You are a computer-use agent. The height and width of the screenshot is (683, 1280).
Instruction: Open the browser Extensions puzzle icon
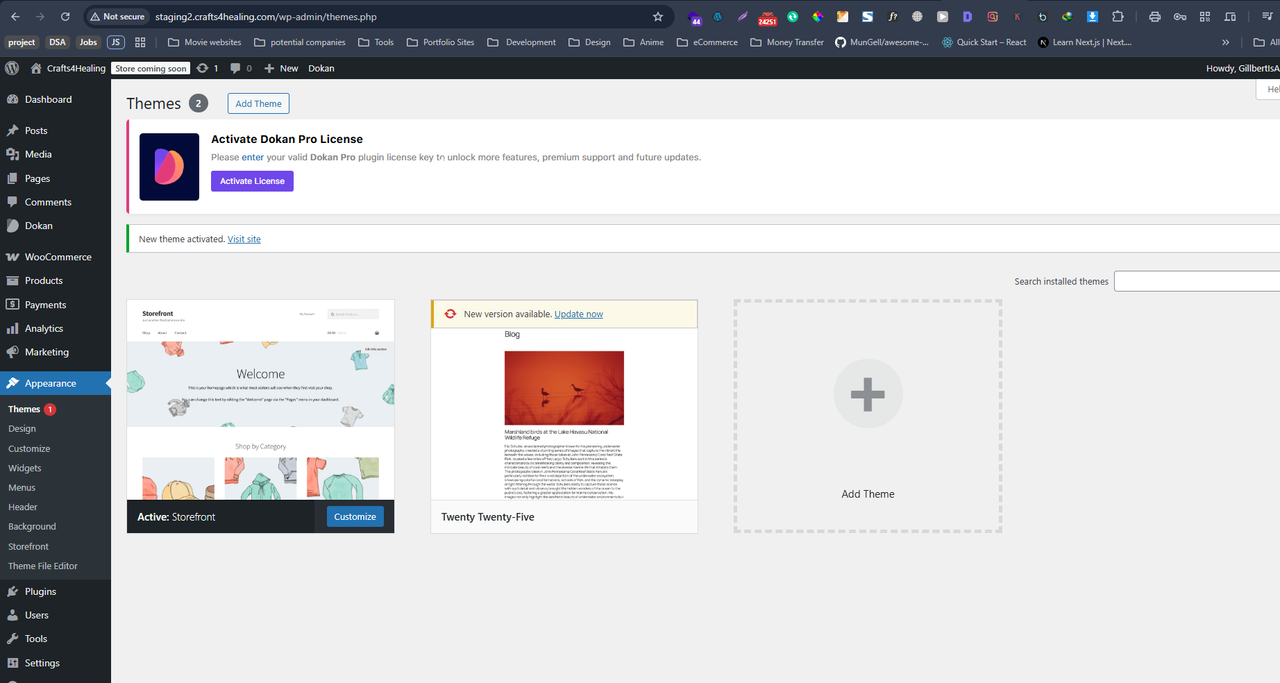(1118, 17)
